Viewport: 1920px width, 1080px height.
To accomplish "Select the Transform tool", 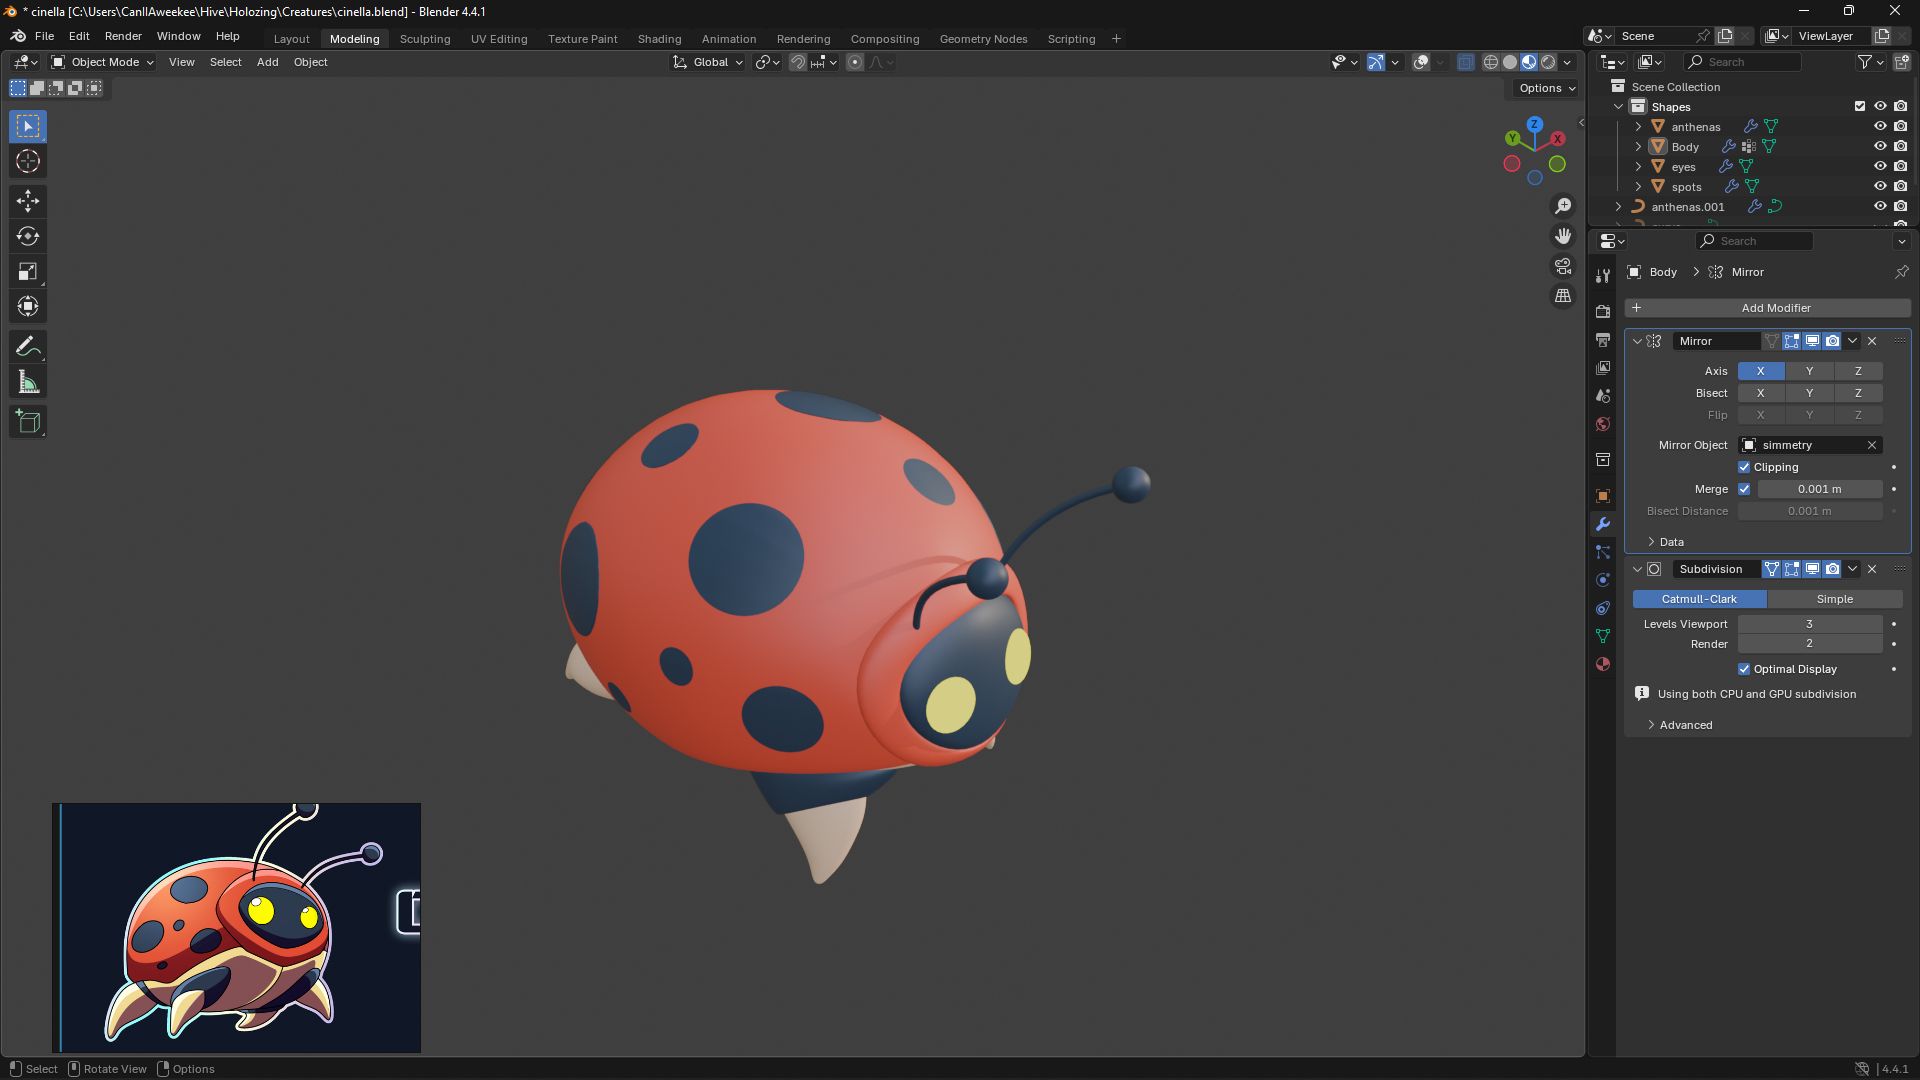I will click(28, 306).
